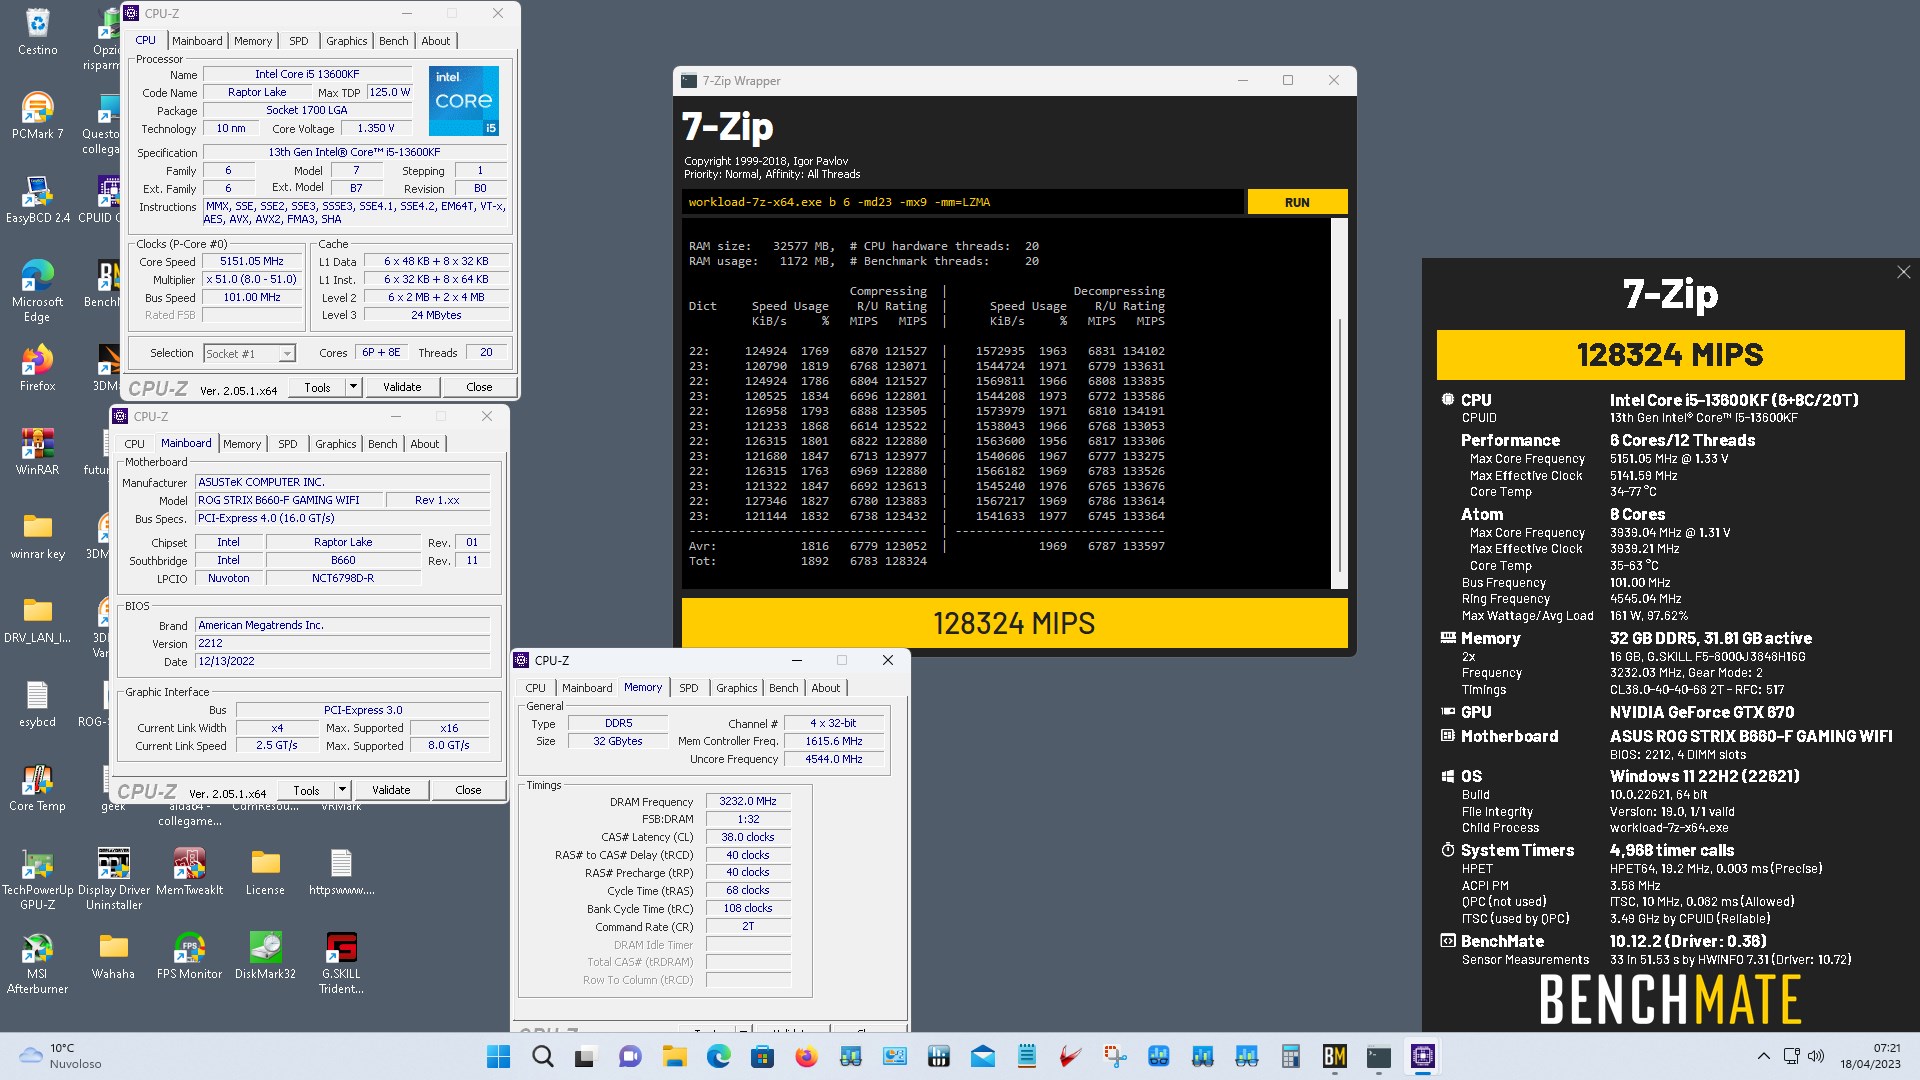The image size is (1920, 1080).
Task: Open Bench tab in the top CPU-Z window
Action: click(393, 41)
